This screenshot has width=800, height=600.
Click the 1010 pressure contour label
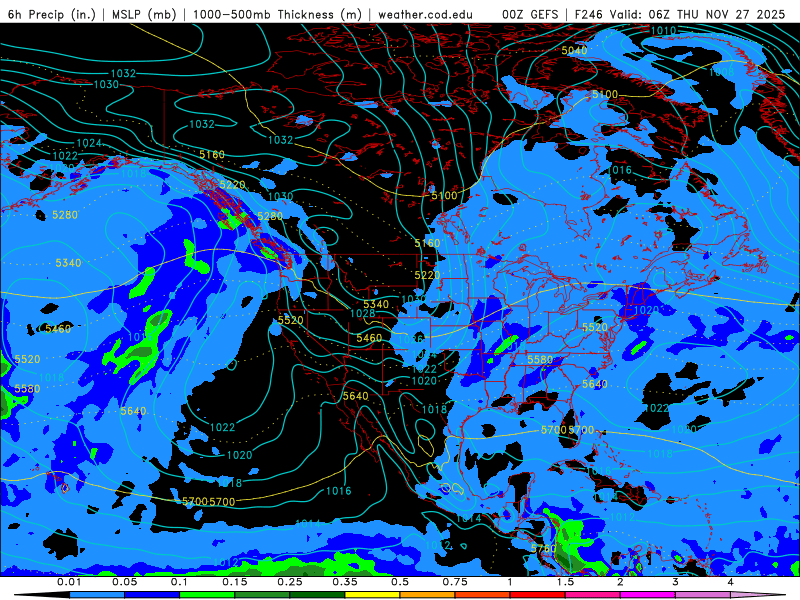(x=663, y=31)
